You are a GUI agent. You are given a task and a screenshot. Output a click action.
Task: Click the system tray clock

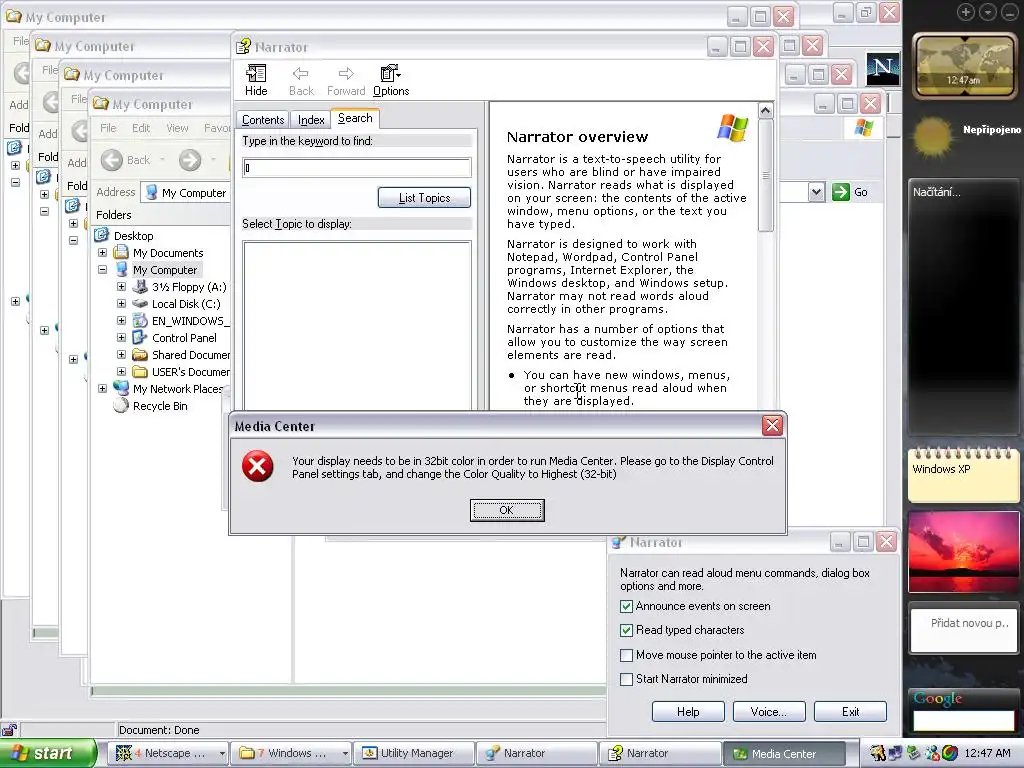point(987,754)
